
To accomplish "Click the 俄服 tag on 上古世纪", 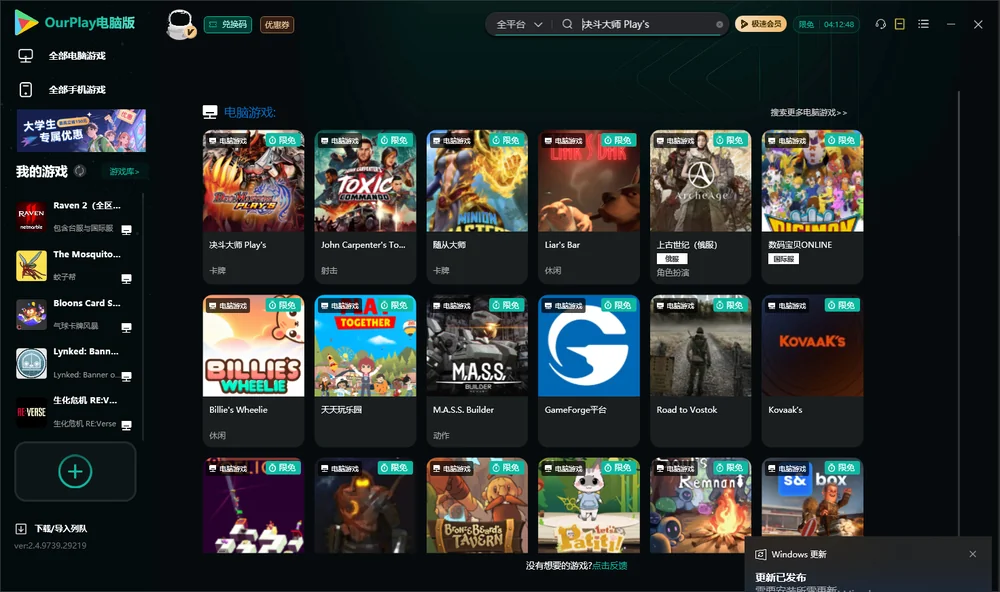I will point(672,259).
